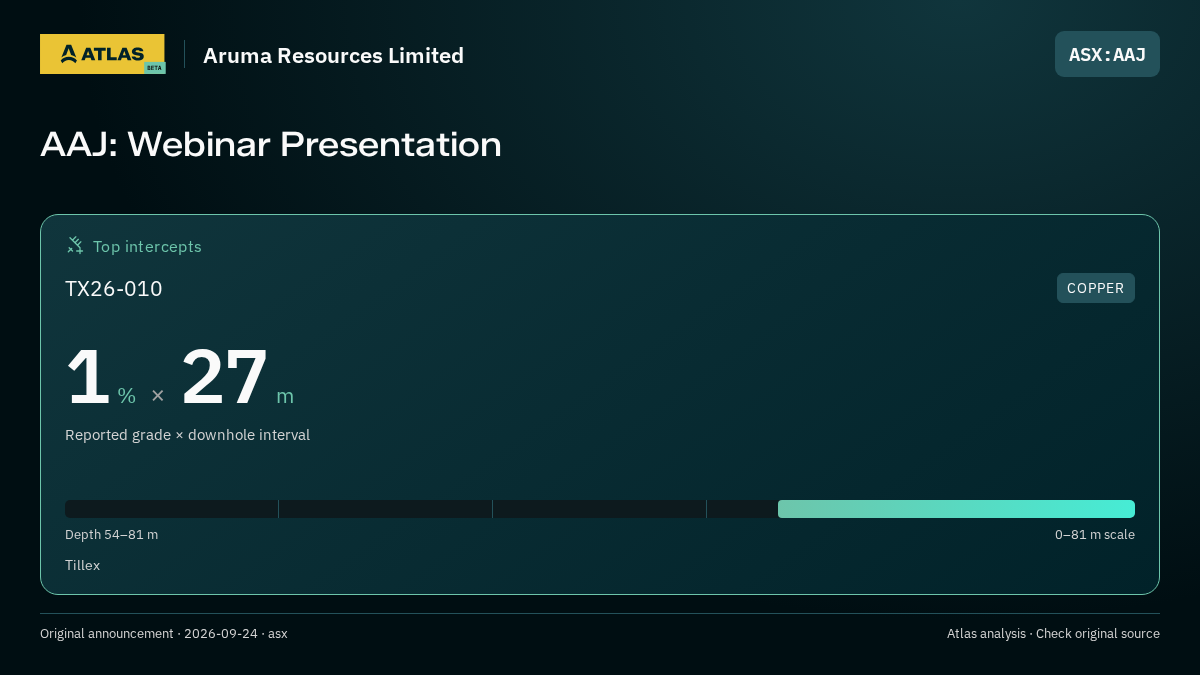
Task: Click the drill intercepts icon beside Top intercepts
Action: [75, 246]
